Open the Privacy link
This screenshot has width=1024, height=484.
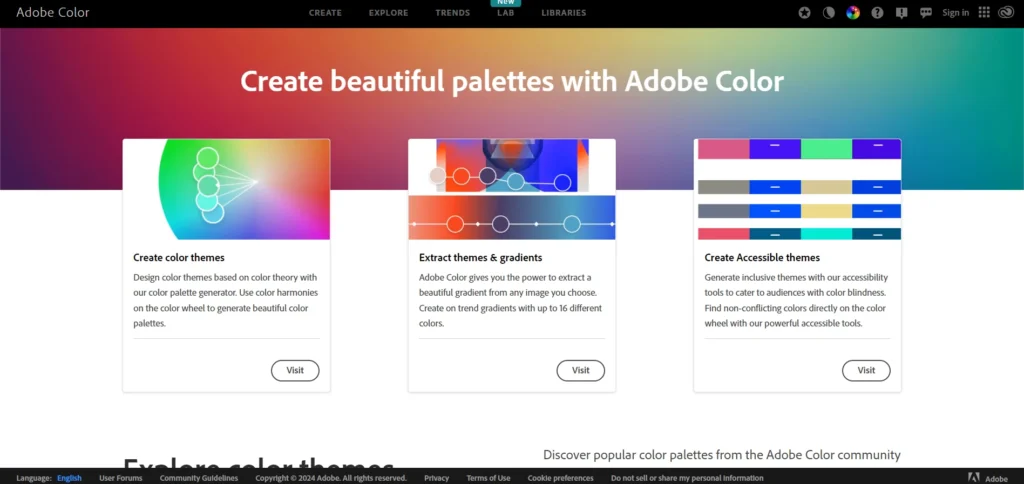[x=436, y=478]
